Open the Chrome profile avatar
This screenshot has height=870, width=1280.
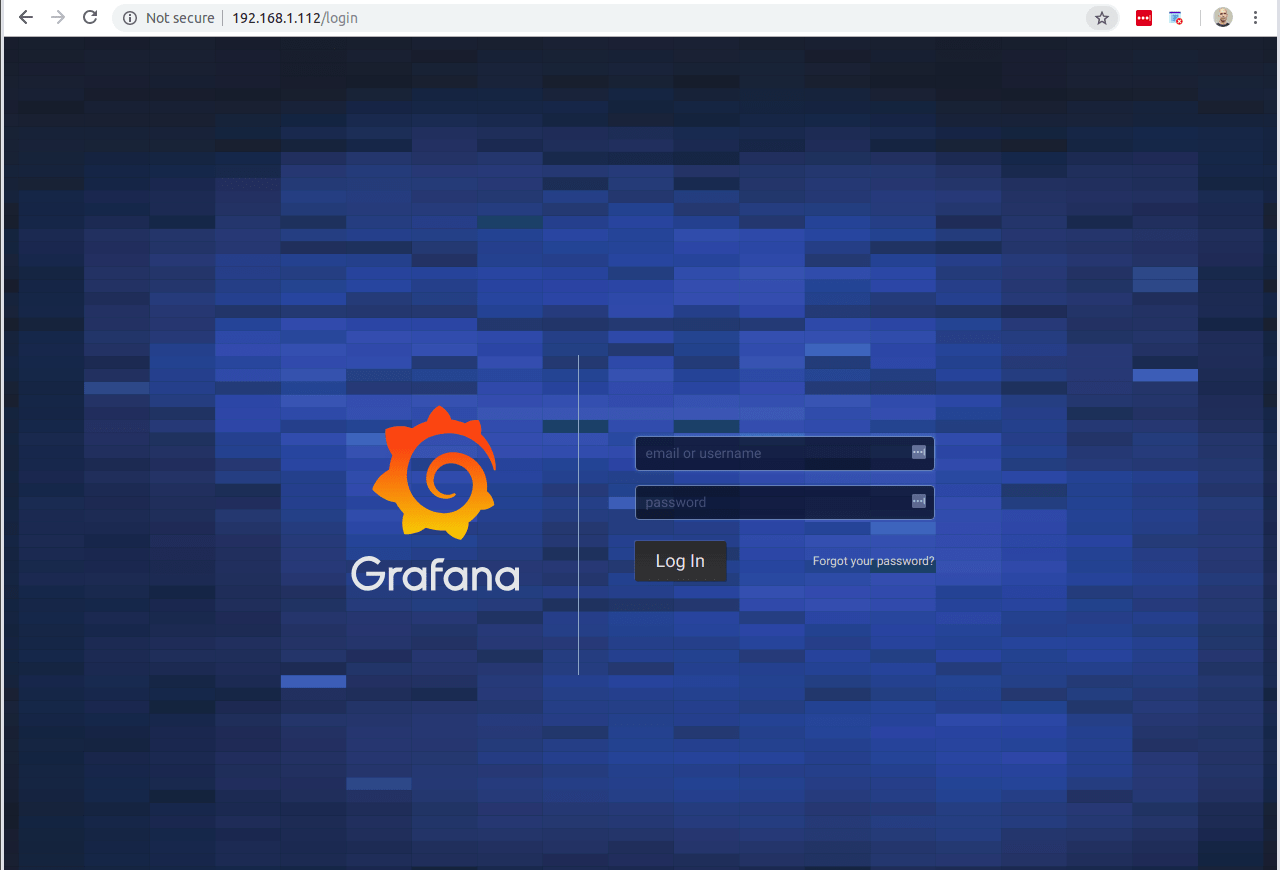[1222, 18]
